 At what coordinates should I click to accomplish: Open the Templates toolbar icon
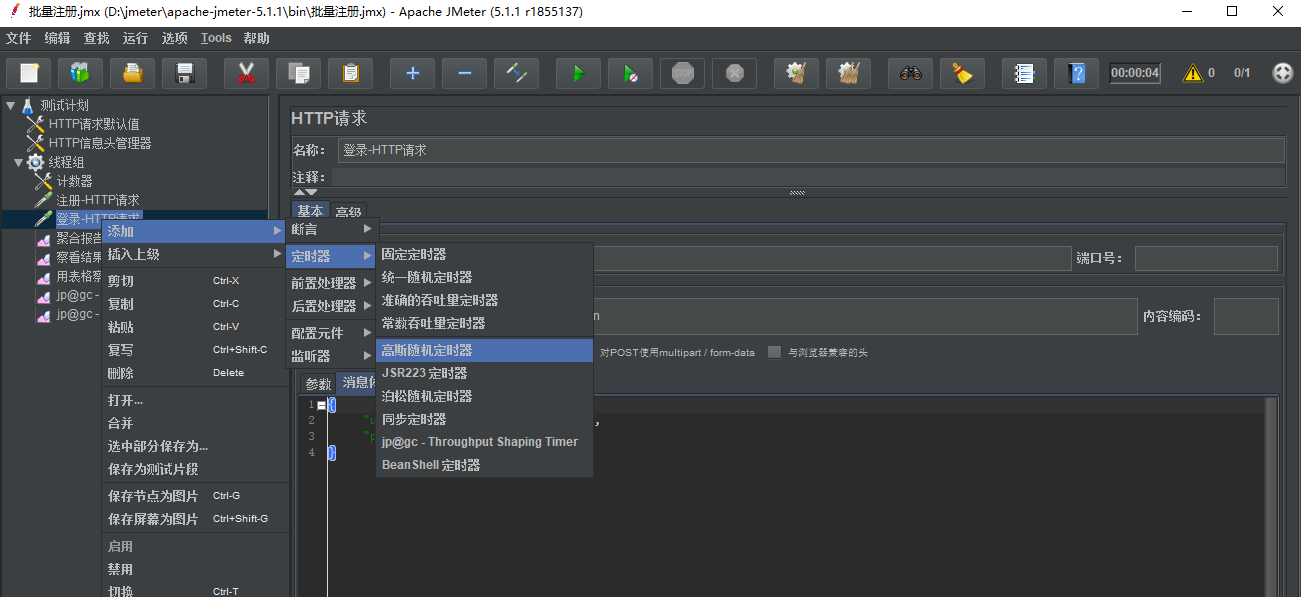80,73
